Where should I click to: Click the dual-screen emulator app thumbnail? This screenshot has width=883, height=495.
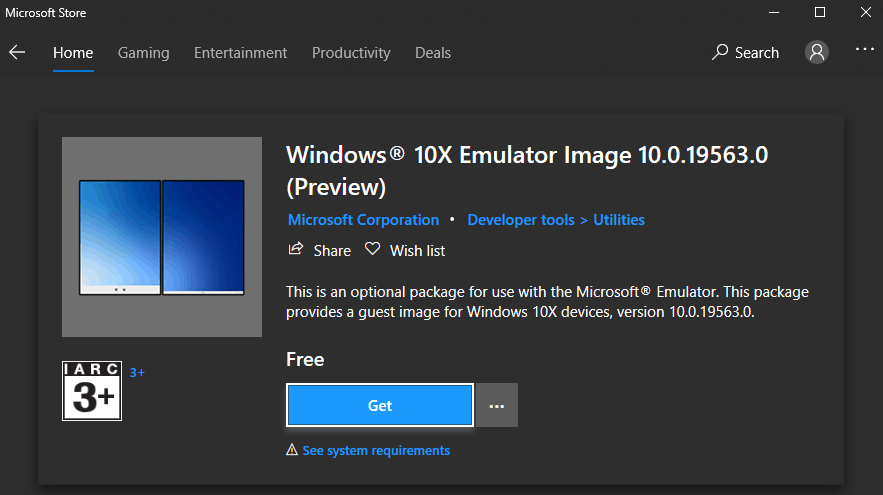point(162,237)
